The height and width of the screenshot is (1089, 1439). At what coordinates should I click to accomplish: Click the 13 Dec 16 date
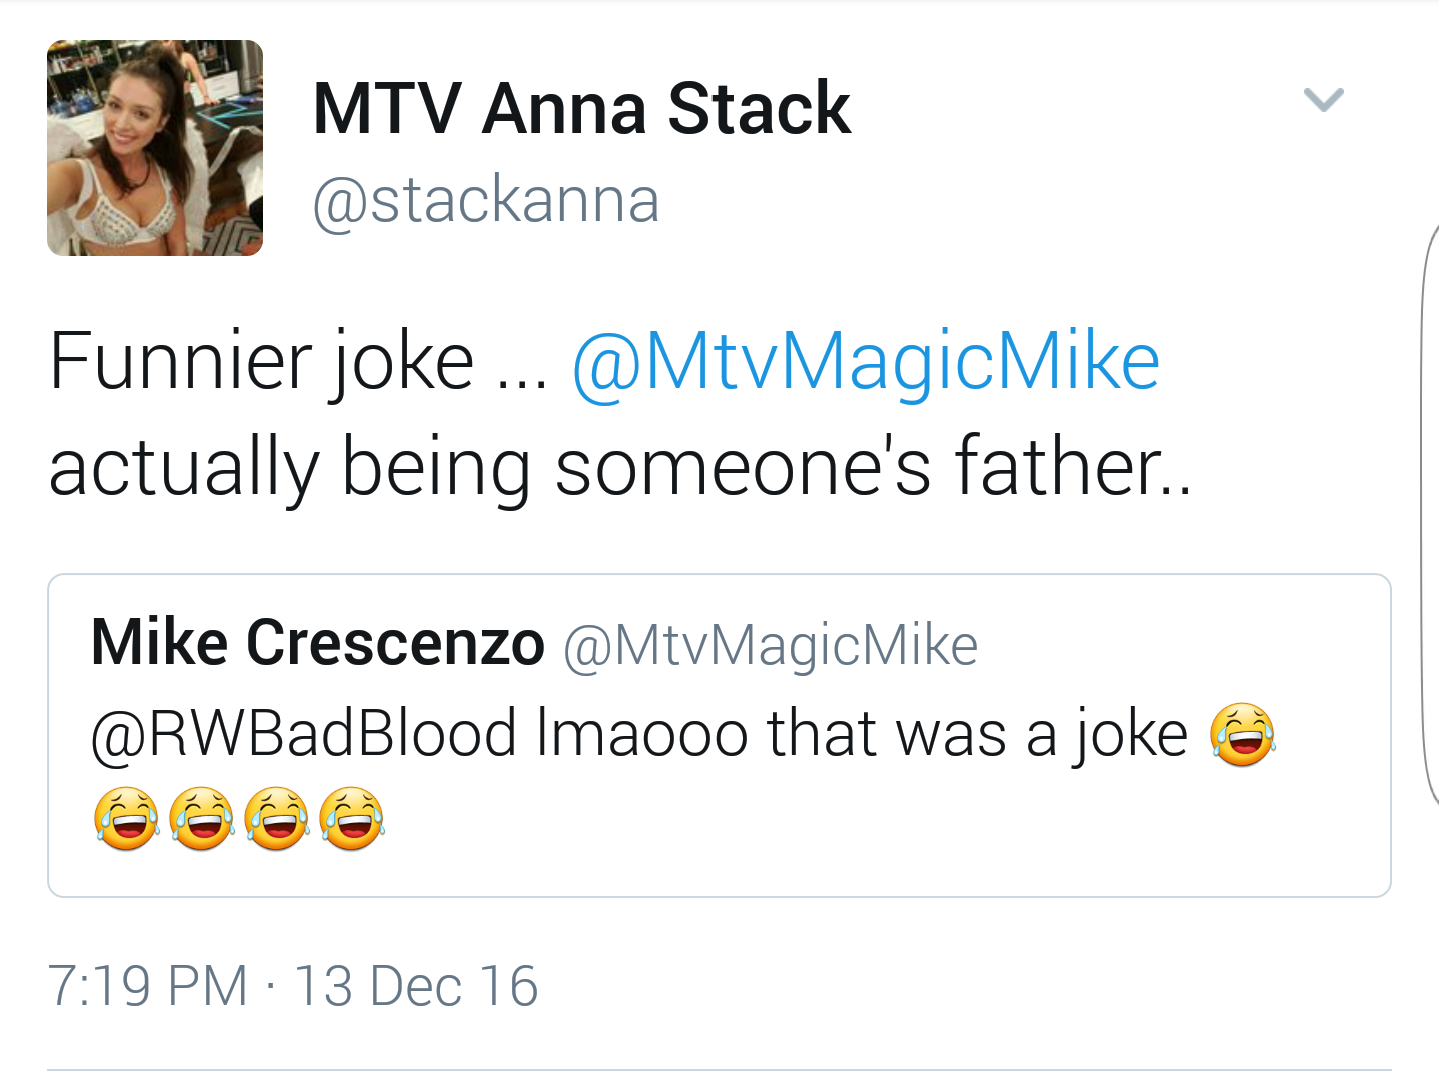tap(416, 986)
